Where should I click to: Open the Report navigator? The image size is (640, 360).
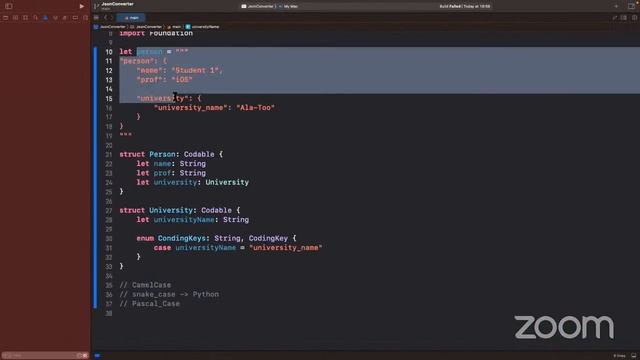tap(85, 18)
